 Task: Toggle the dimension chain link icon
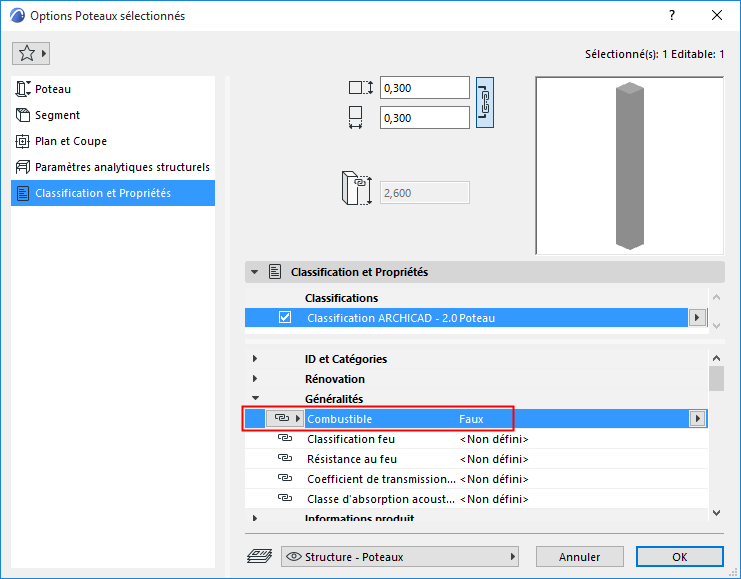coord(485,102)
